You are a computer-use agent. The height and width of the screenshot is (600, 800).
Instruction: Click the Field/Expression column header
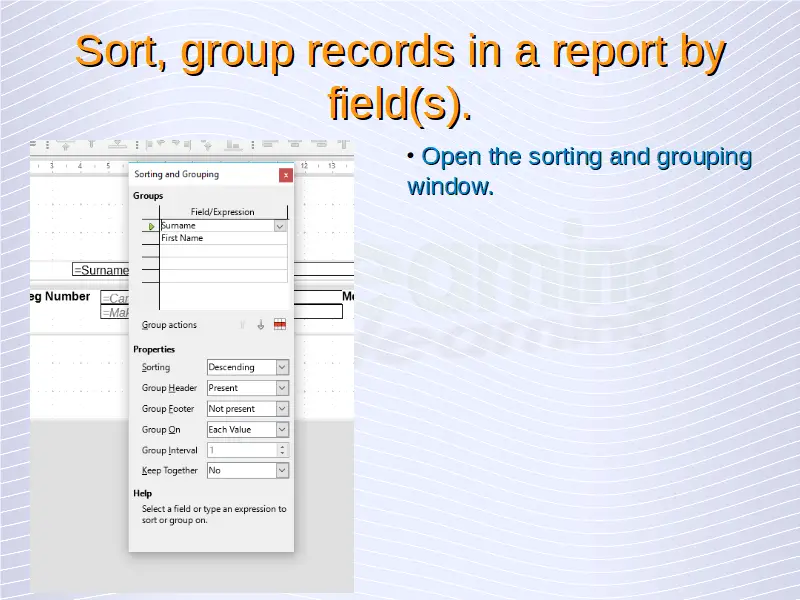pyautogui.click(x=223, y=212)
